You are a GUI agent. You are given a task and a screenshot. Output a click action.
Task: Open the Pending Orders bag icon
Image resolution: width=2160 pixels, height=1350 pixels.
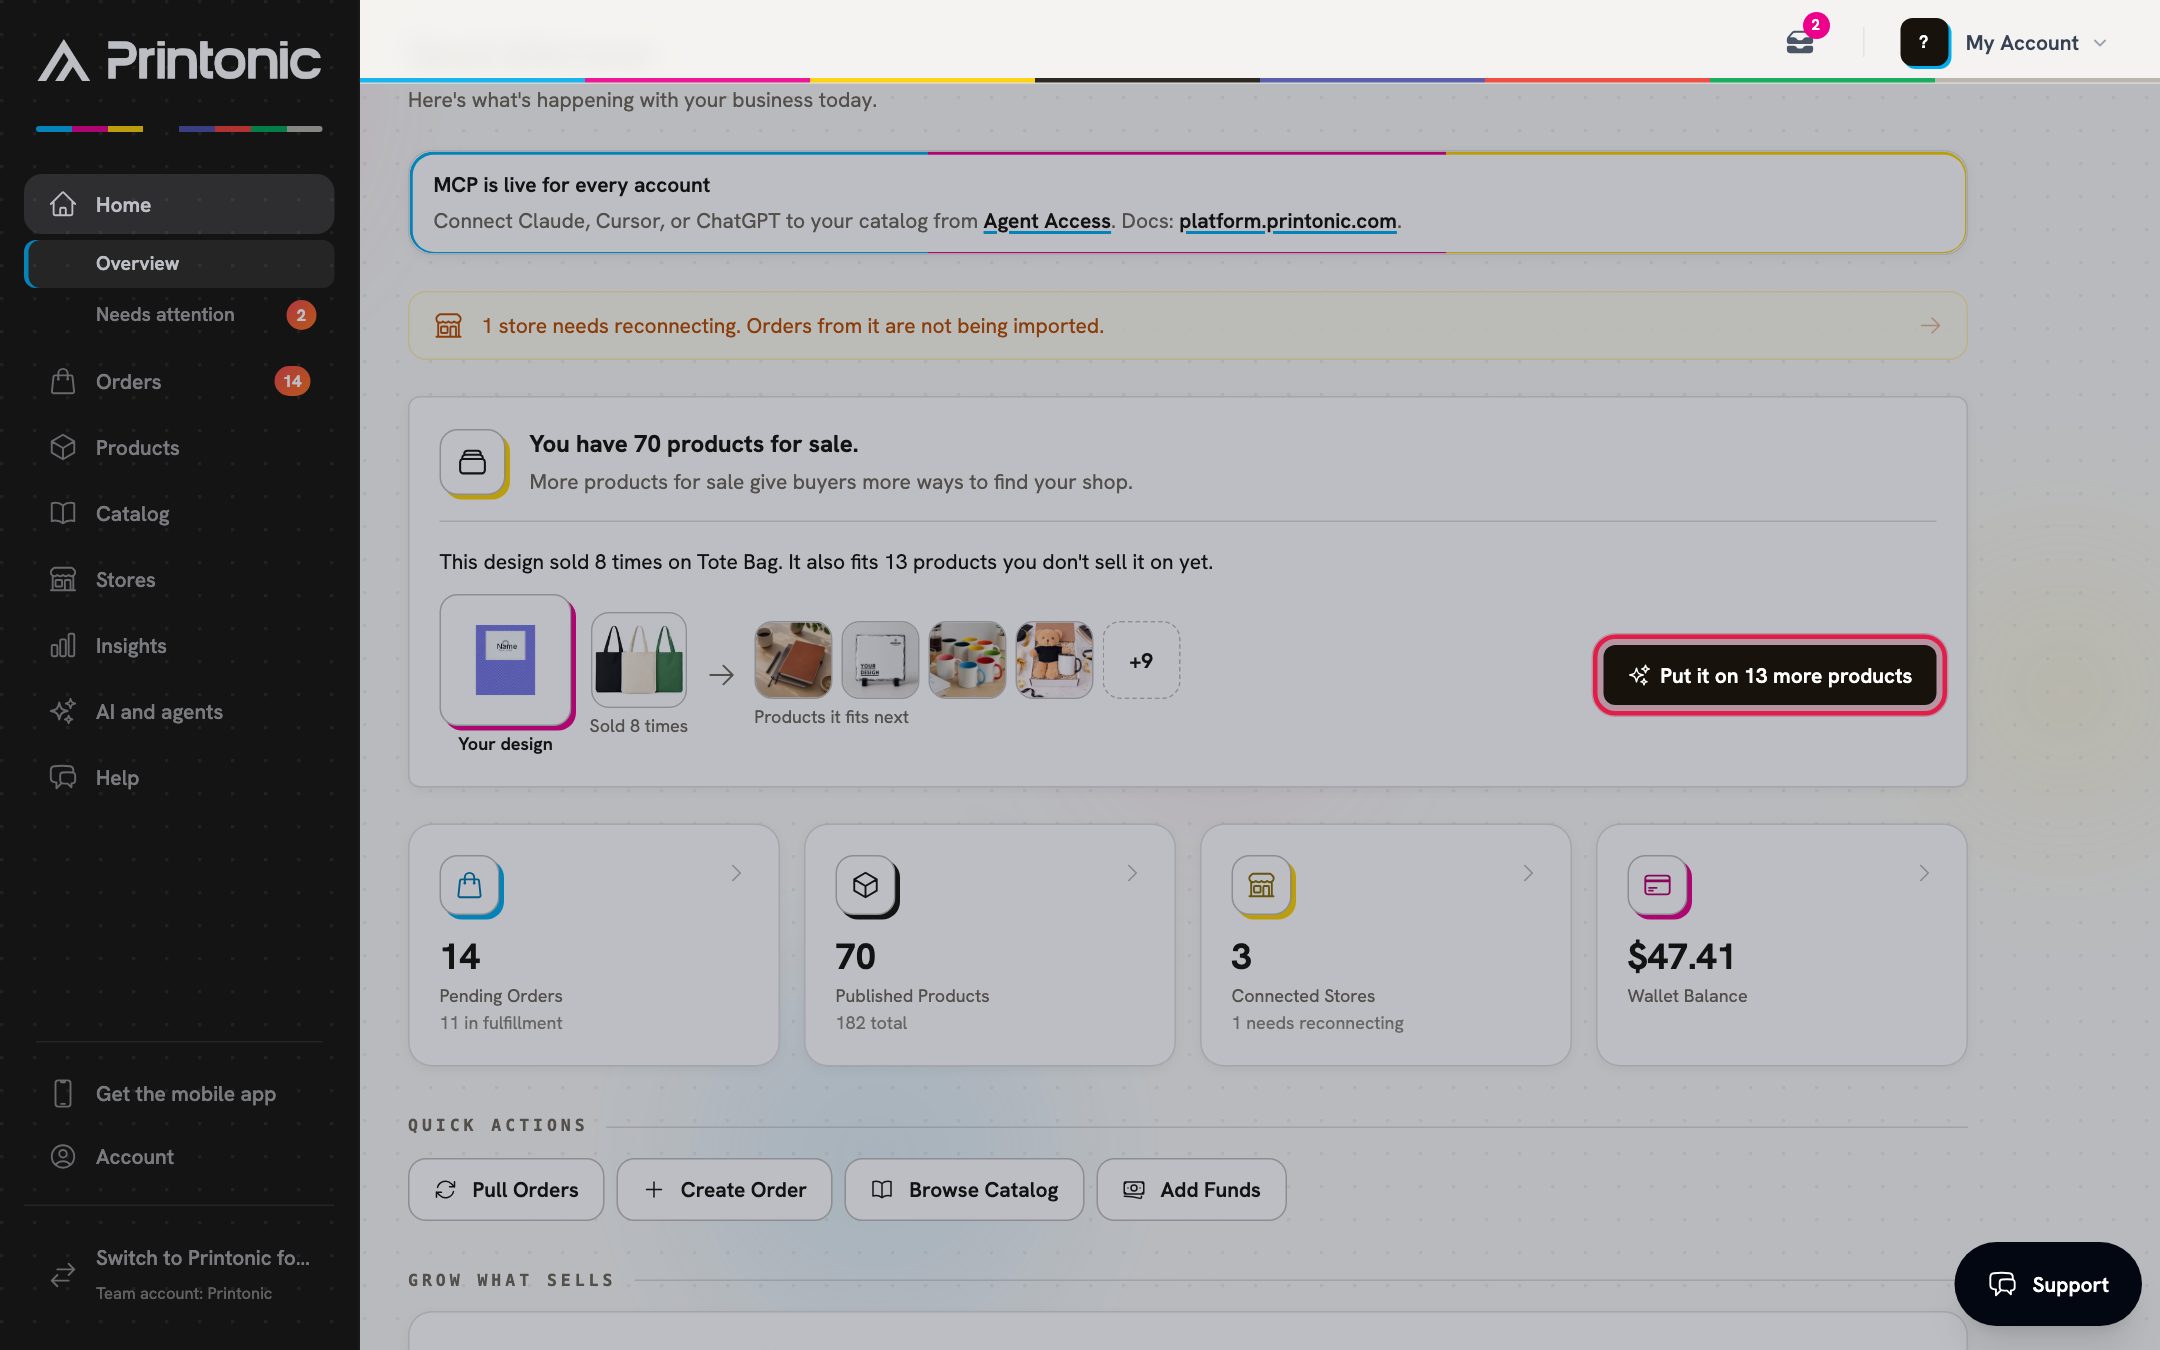(x=470, y=886)
